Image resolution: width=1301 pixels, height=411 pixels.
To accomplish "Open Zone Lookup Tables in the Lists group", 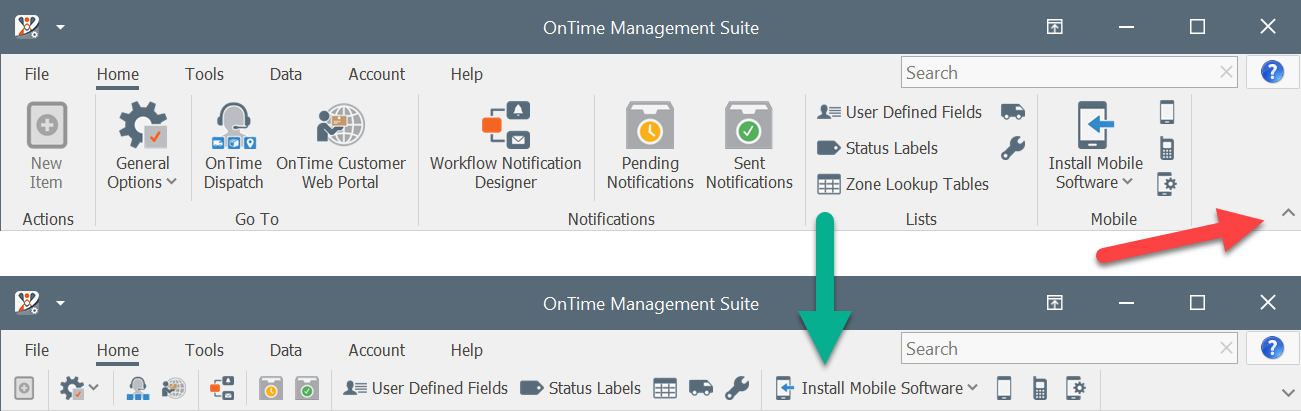I will [903, 184].
